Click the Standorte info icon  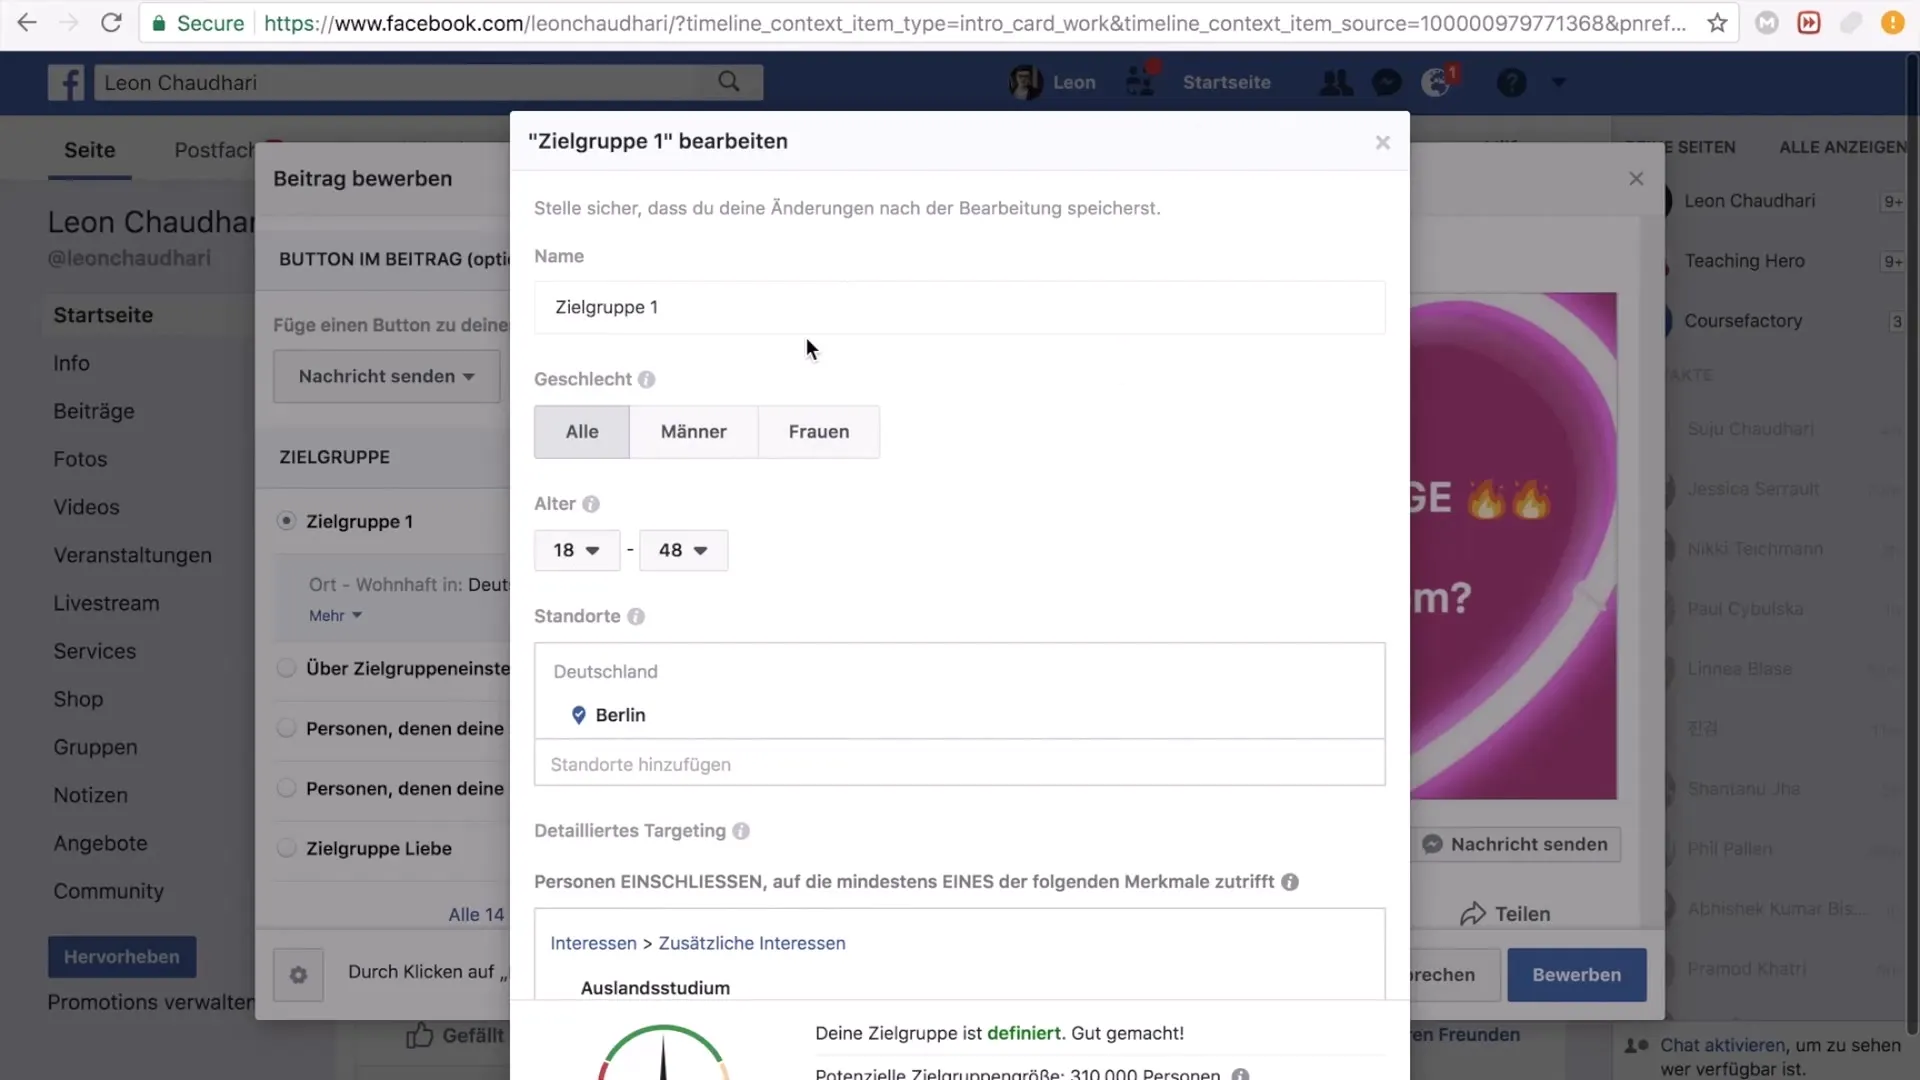point(636,617)
